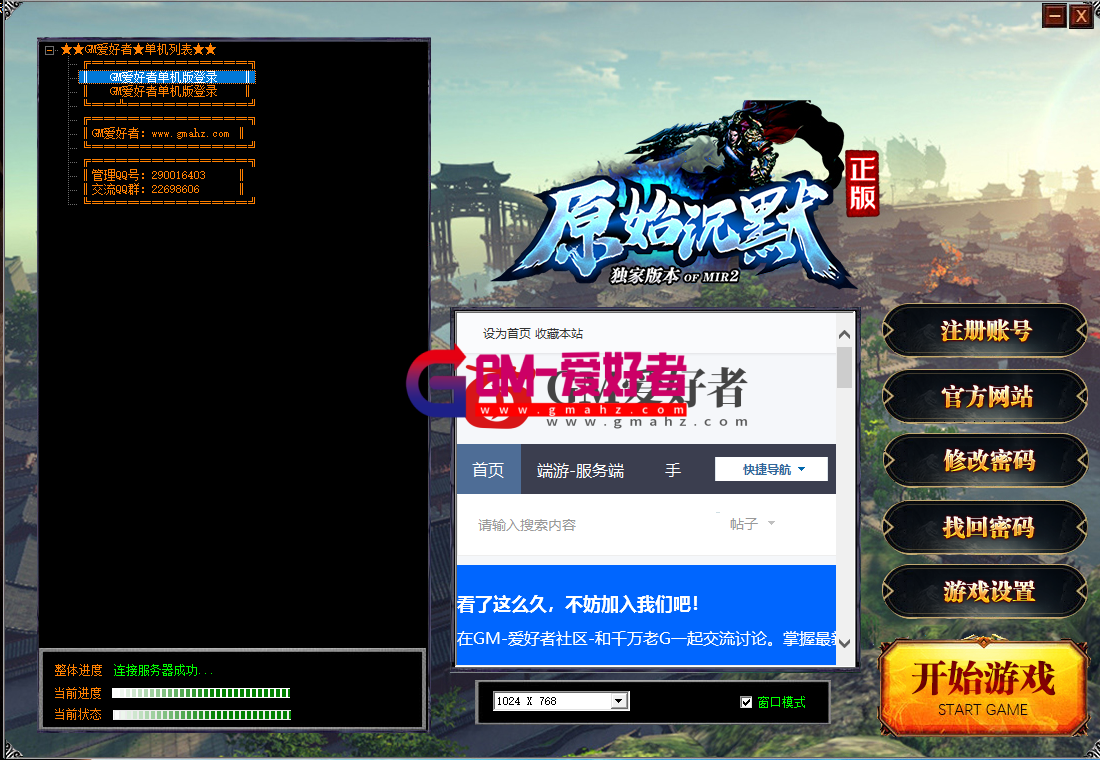This screenshot has width=1100, height=760.
Task: Click the 注册账号 register button
Action: point(985,331)
